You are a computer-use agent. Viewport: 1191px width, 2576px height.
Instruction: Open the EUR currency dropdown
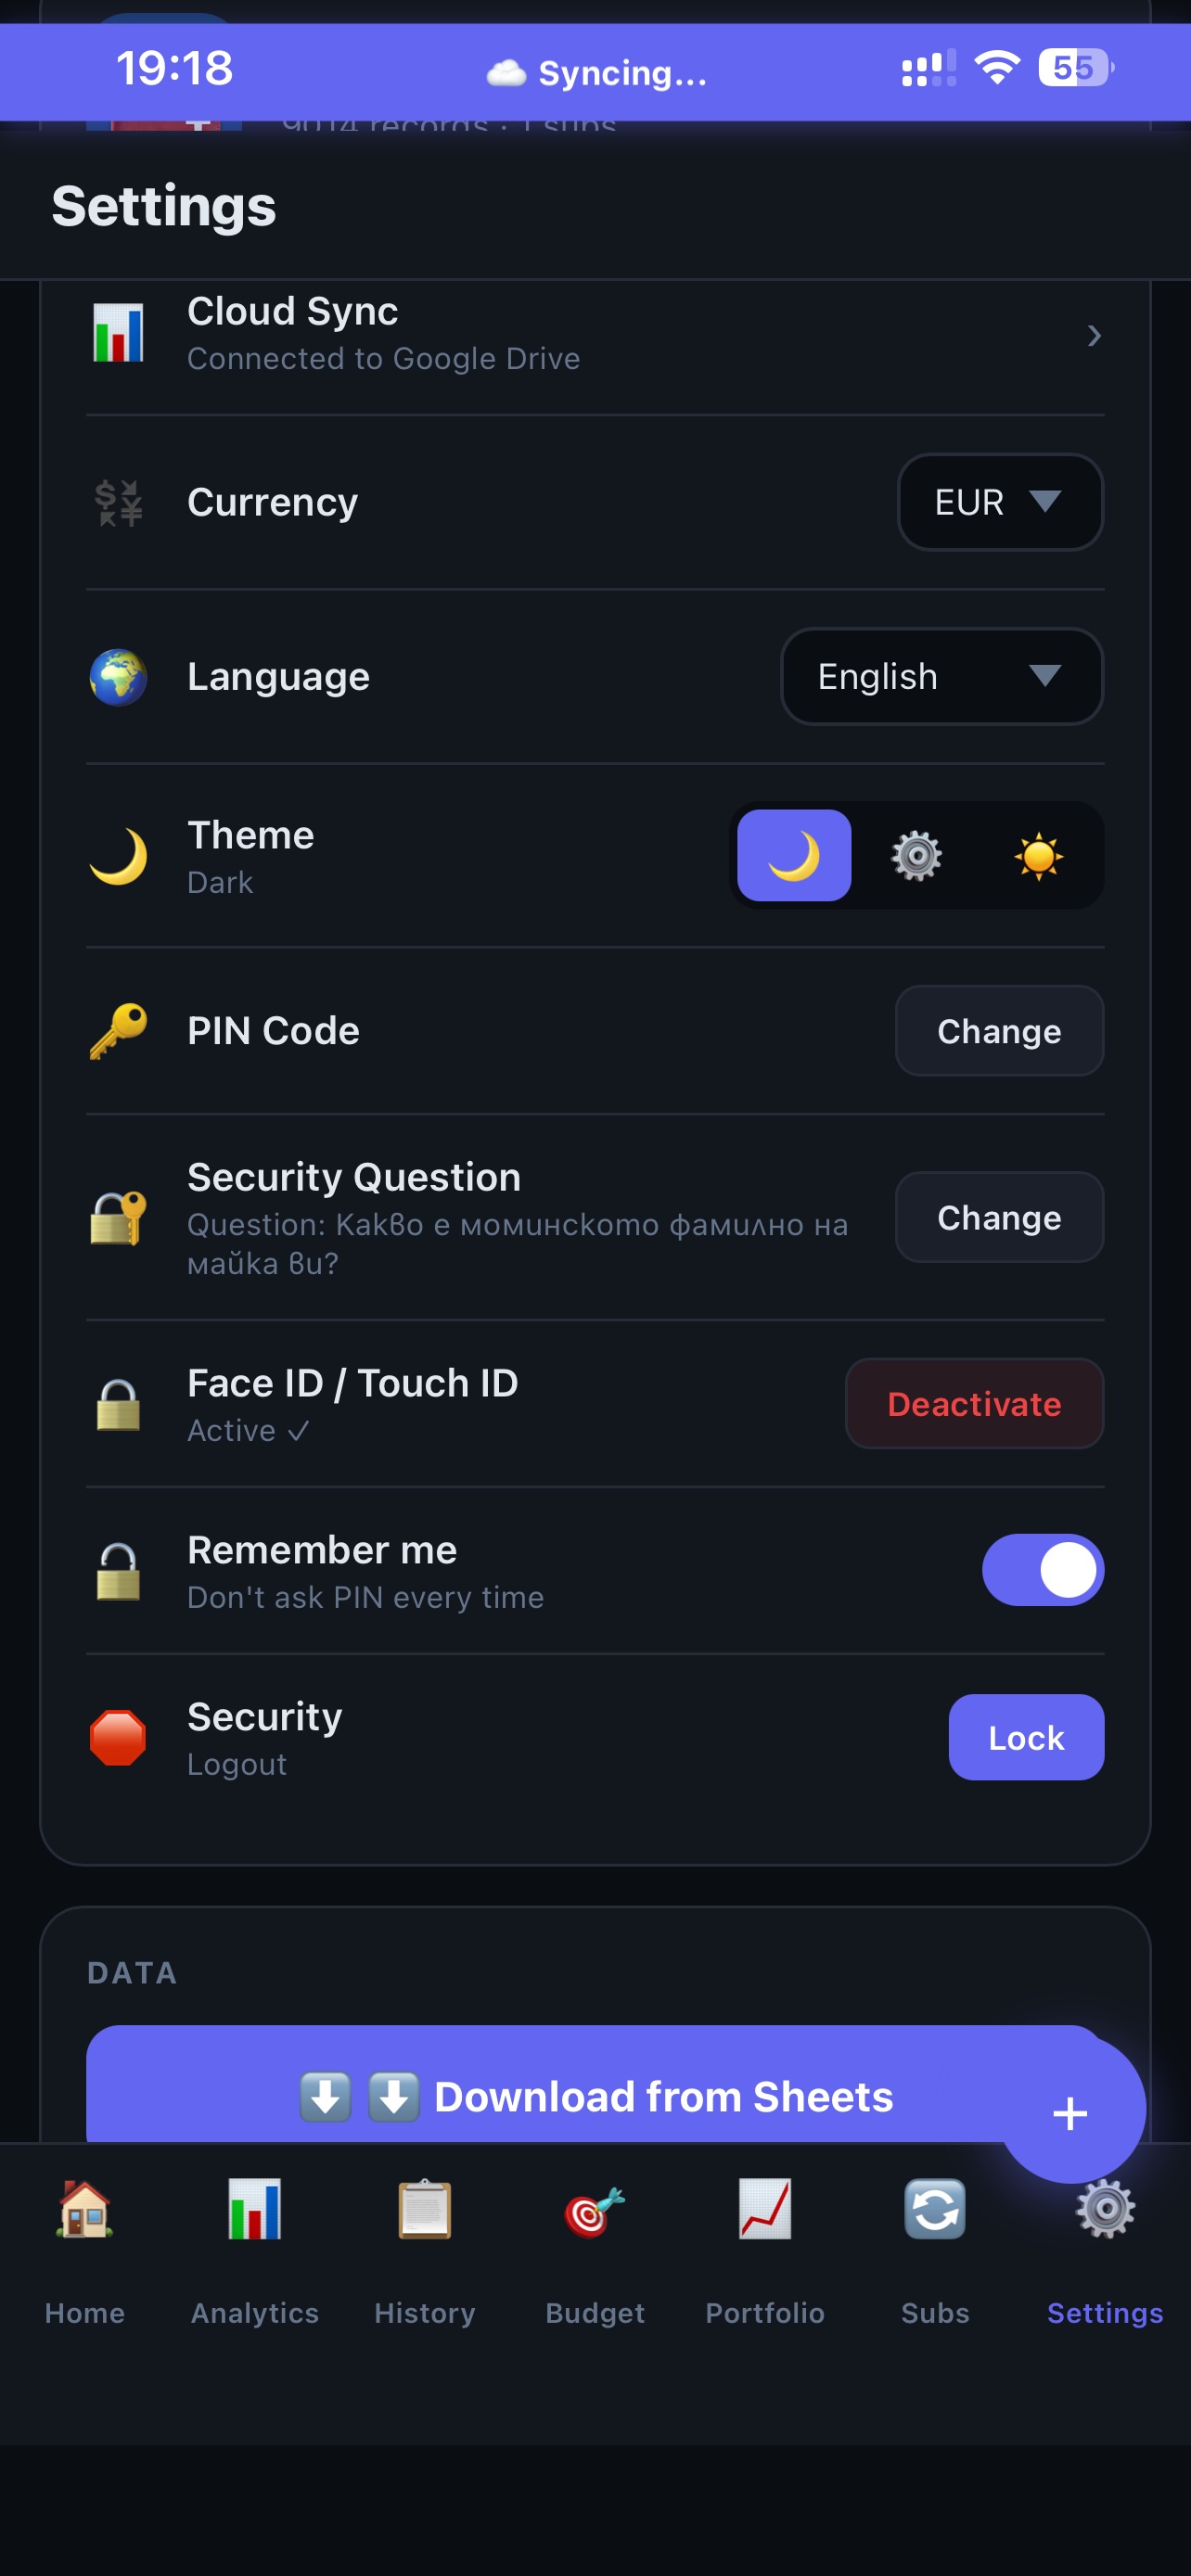coord(999,502)
